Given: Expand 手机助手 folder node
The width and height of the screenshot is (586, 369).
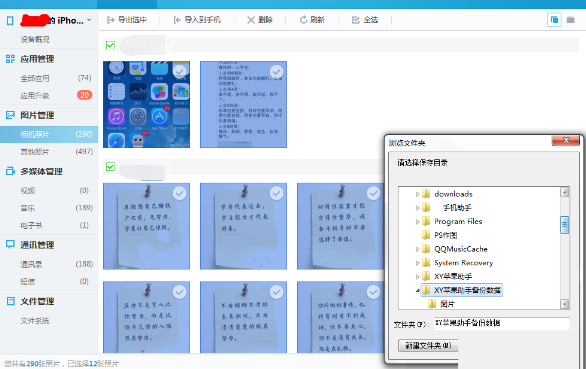Looking at the screenshot, I should 418,208.
